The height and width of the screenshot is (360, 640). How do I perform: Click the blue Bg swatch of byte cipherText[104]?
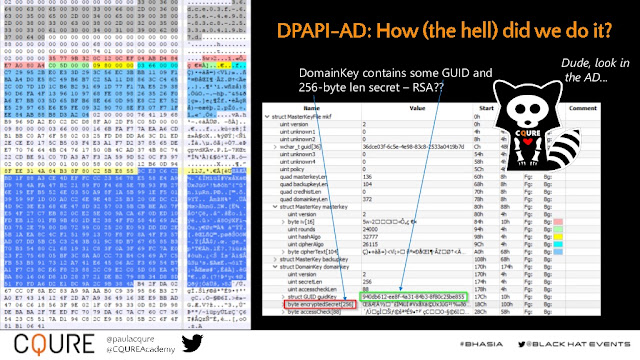pyautogui.click(x=558, y=252)
